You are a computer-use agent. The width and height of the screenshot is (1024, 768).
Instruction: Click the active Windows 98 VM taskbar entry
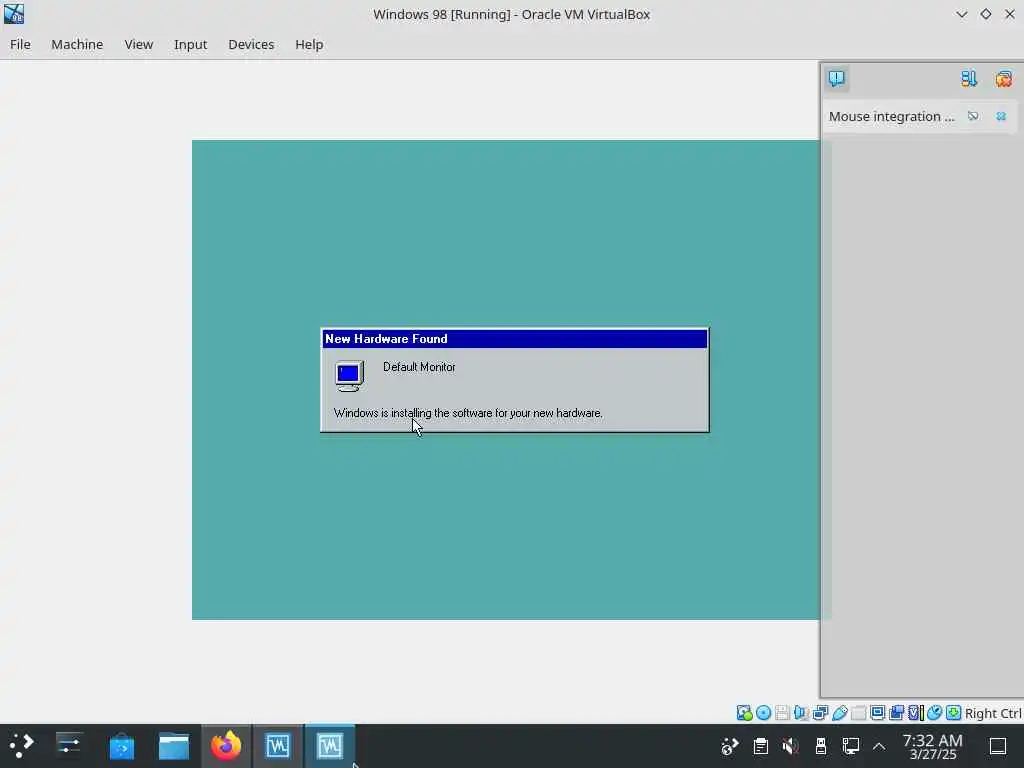[x=330, y=746]
